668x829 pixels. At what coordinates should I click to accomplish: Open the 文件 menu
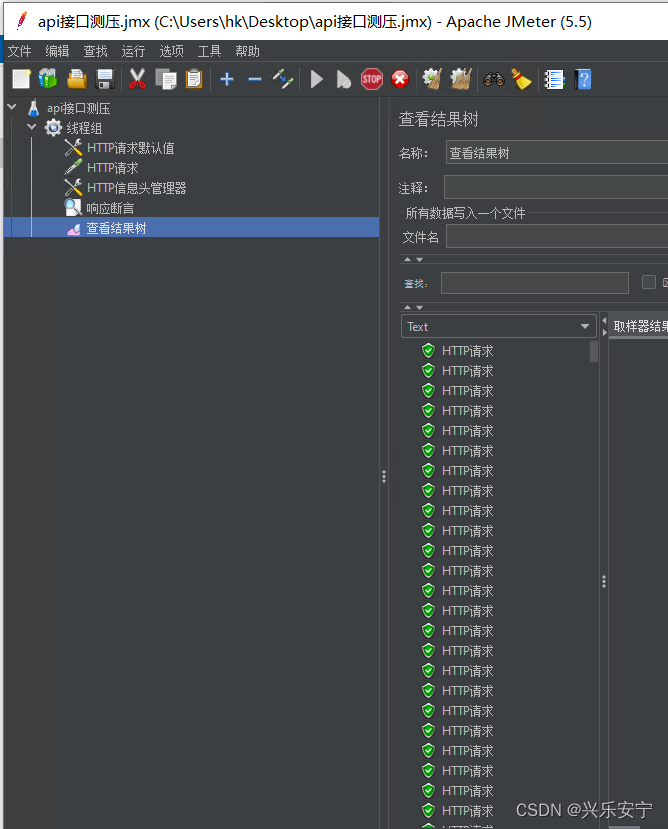[20, 51]
